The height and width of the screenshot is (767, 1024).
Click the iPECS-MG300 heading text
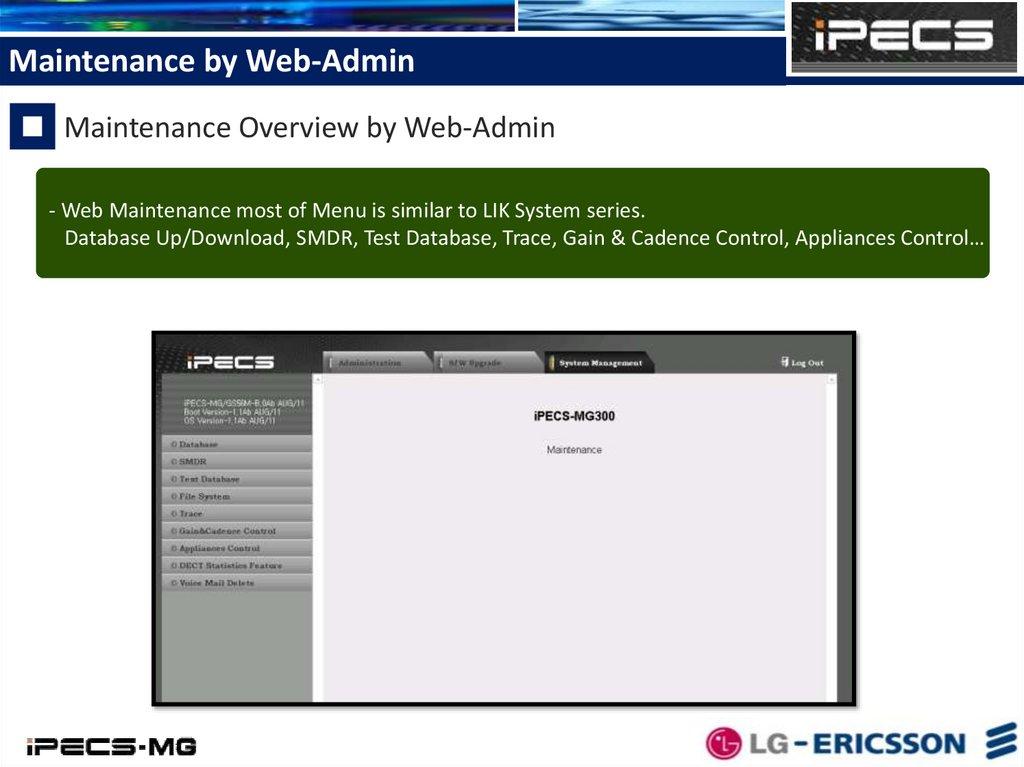pyautogui.click(x=574, y=416)
